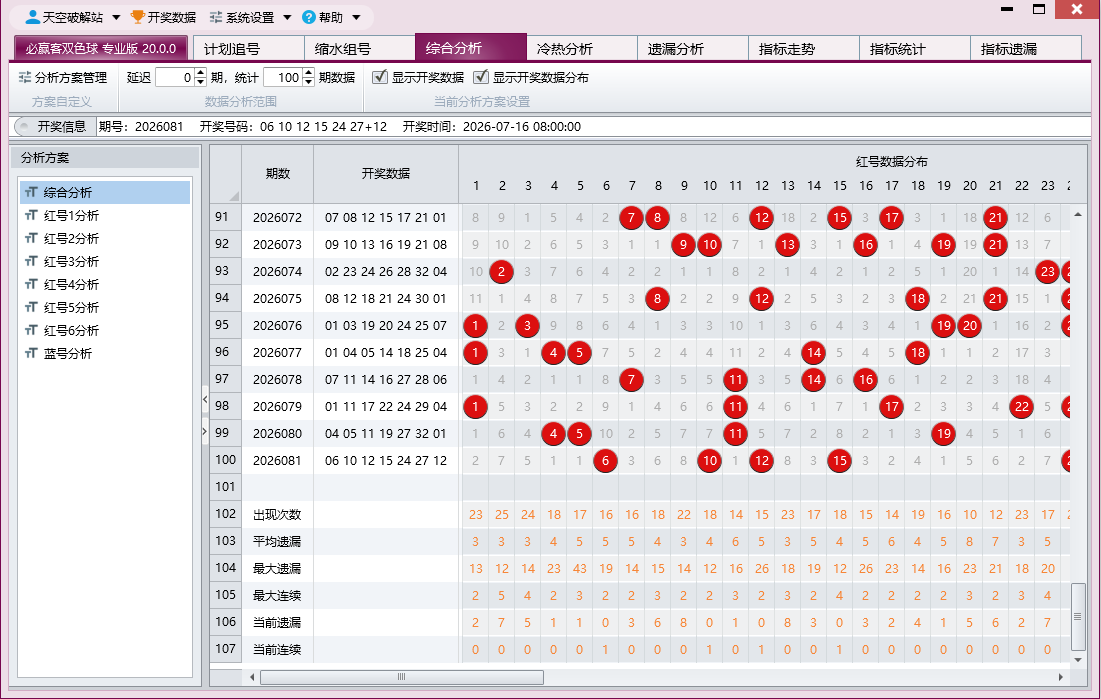Click the 当前连续 row label

point(277,649)
